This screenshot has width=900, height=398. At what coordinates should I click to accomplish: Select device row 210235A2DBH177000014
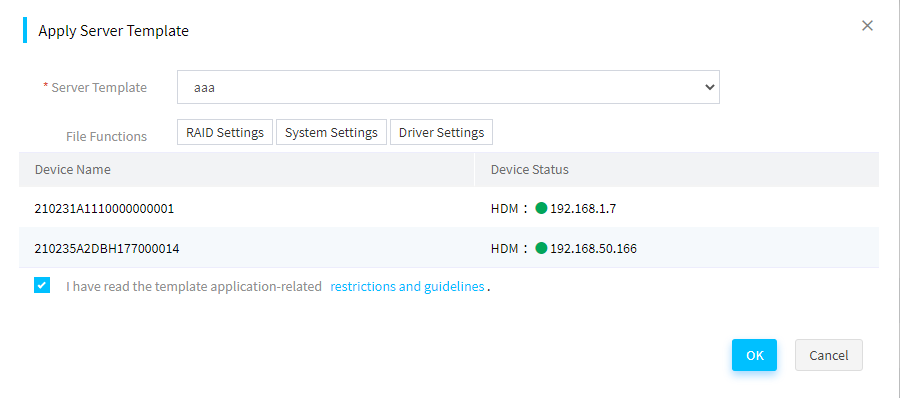[x=449, y=248]
